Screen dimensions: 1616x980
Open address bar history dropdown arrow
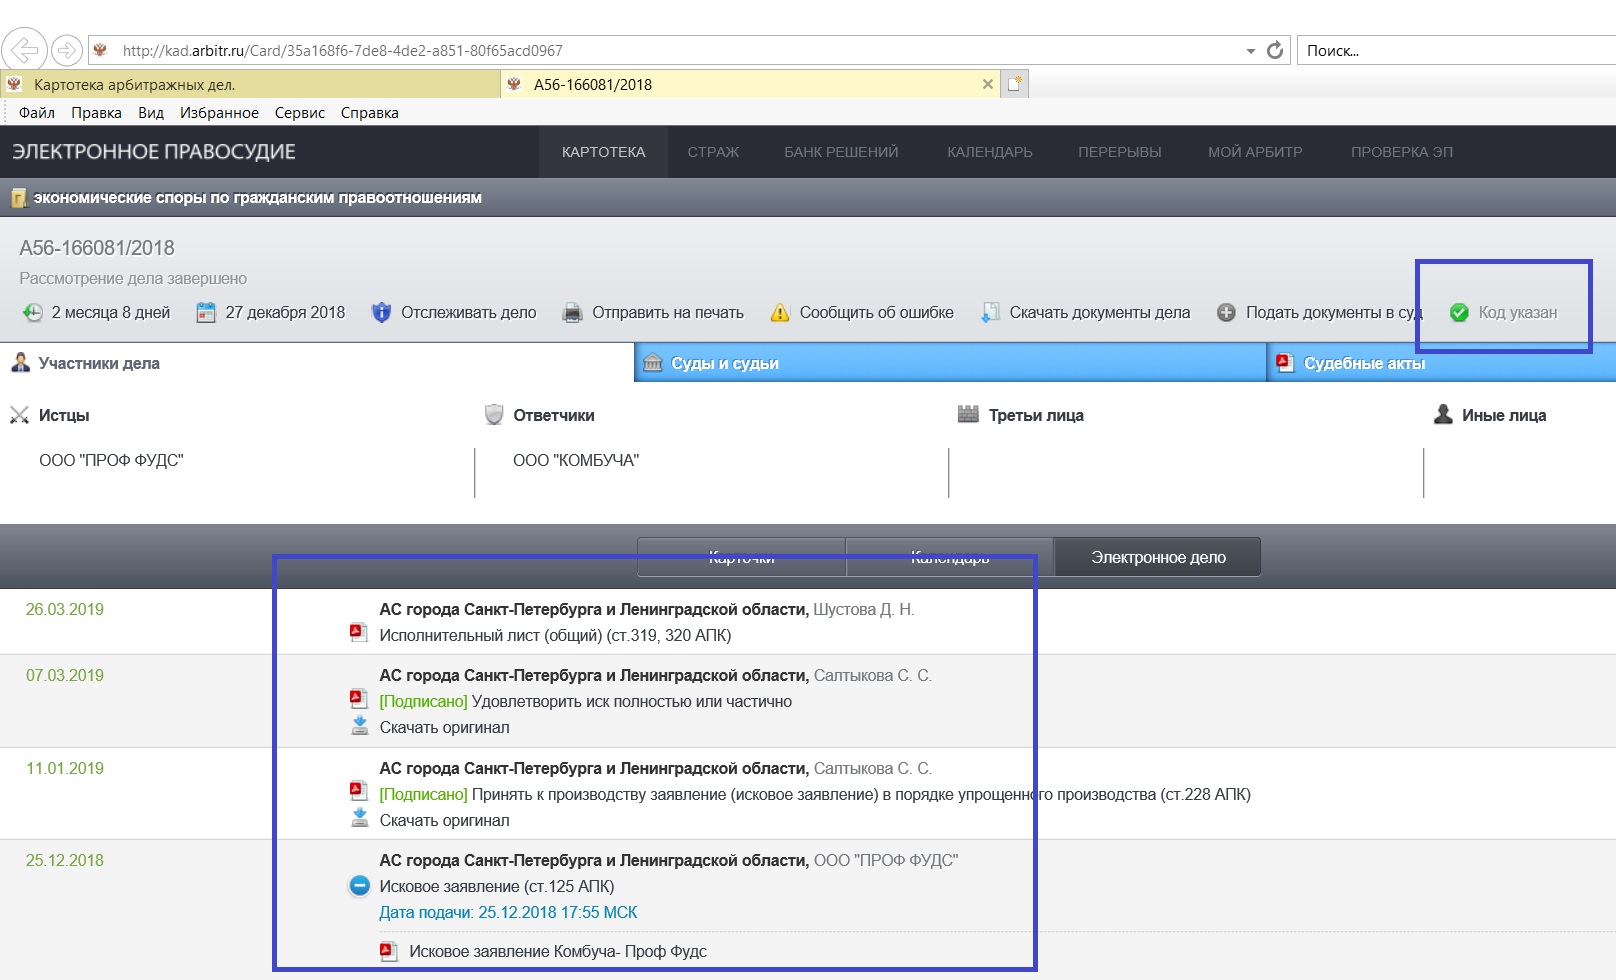pyautogui.click(x=1250, y=51)
